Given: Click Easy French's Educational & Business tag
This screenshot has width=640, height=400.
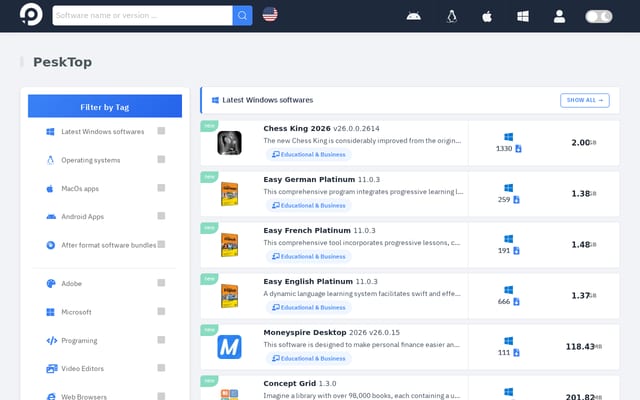Looking at the screenshot, I should click(x=309, y=256).
